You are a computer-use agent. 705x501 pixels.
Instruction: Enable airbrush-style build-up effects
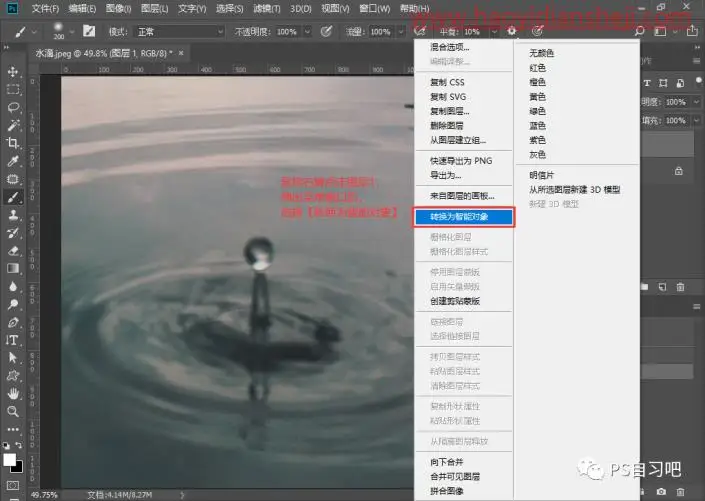(x=419, y=31)
